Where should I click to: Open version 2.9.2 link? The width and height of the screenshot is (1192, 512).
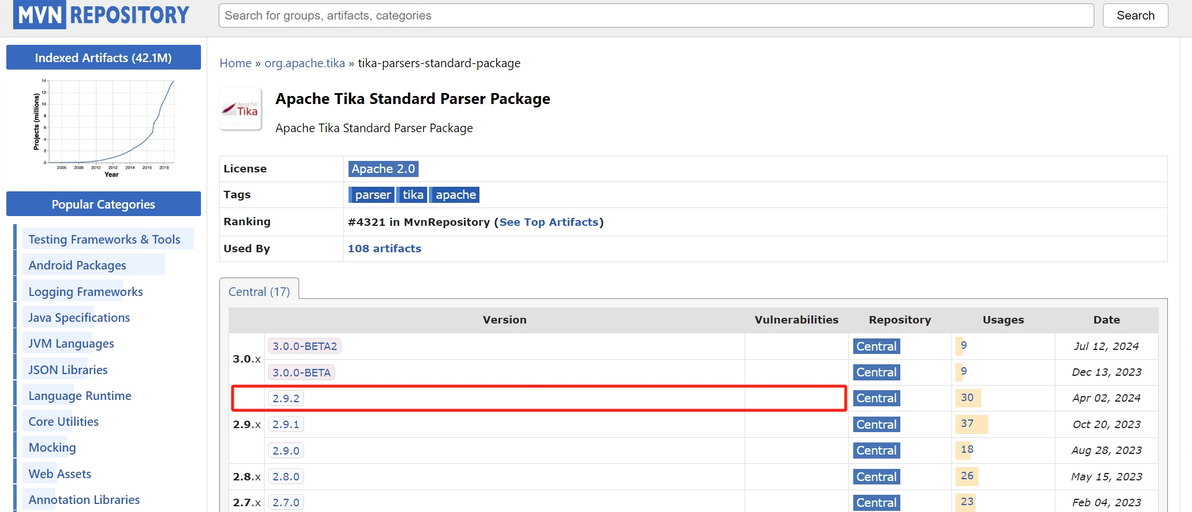click(286, 398)
